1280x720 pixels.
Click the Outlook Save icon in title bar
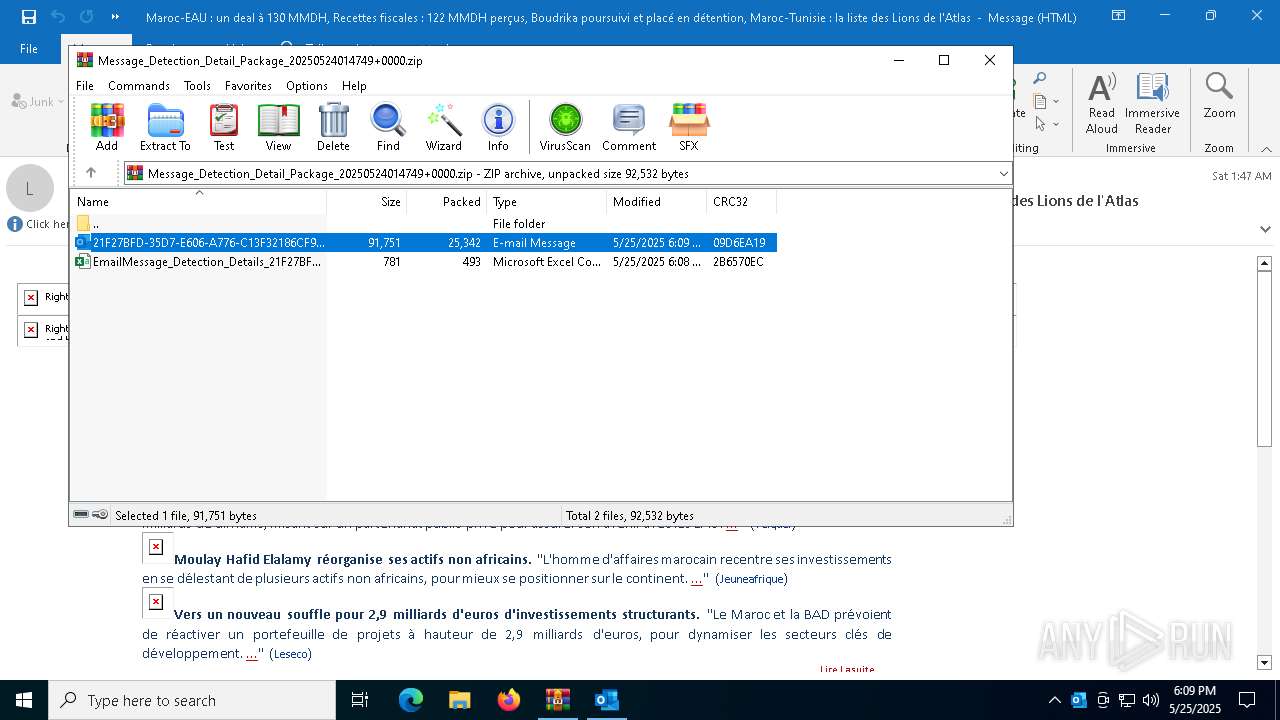pyautogui.click(x=28, y=17)
